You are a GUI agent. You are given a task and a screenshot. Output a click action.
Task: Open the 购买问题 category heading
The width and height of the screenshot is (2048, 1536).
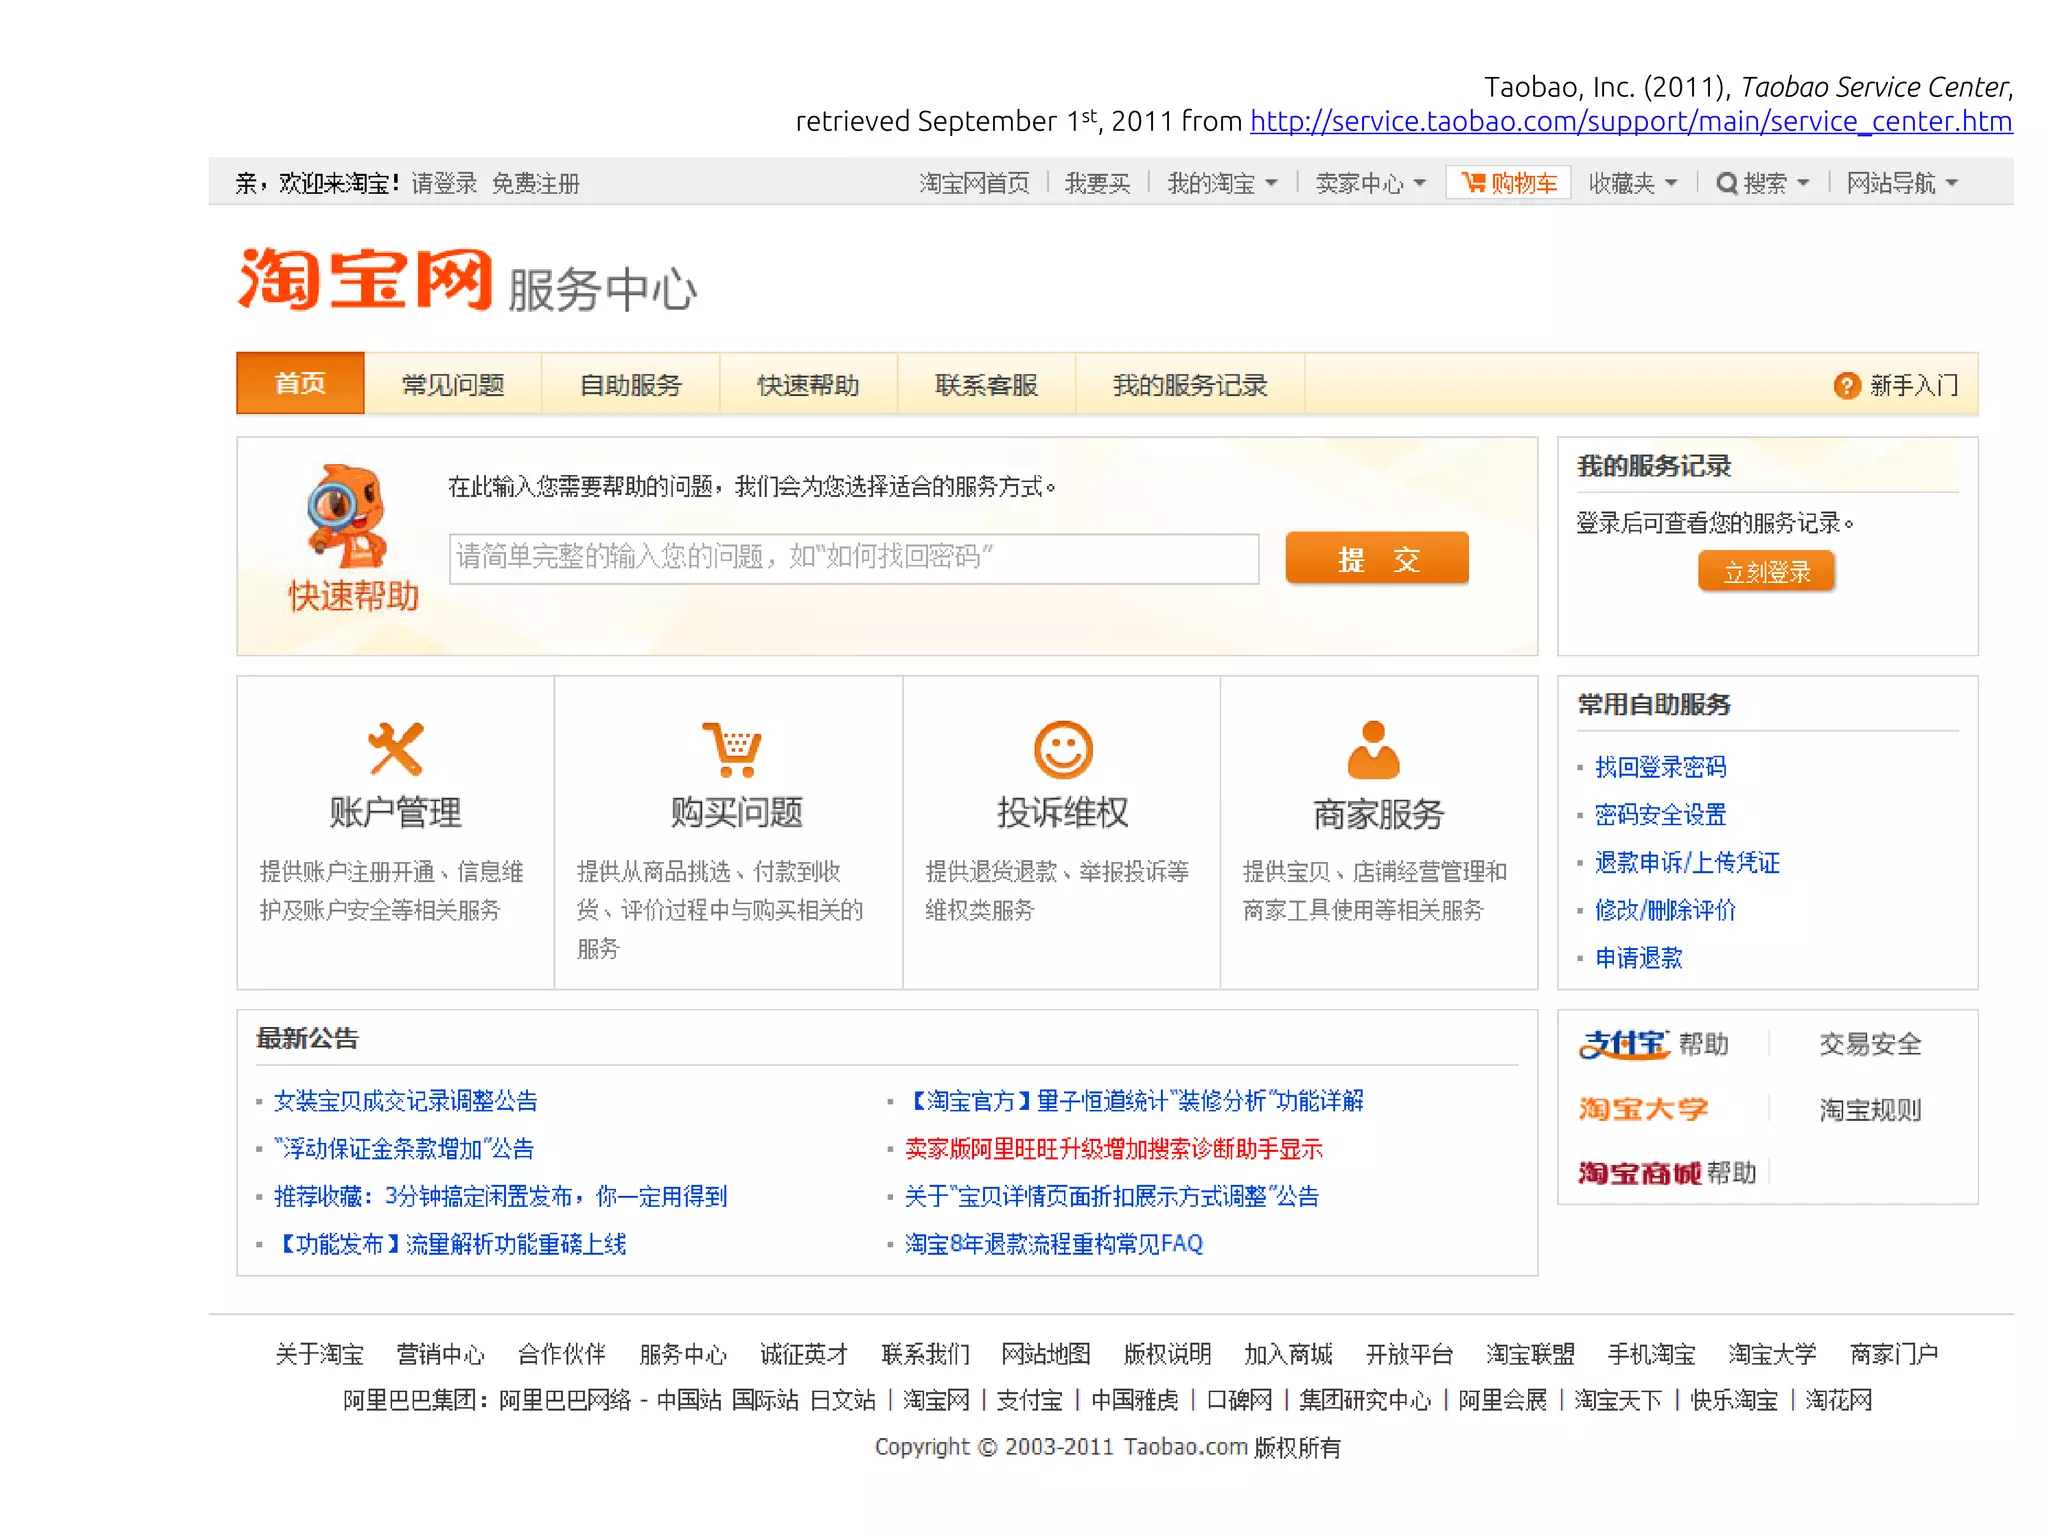(736, 812)
